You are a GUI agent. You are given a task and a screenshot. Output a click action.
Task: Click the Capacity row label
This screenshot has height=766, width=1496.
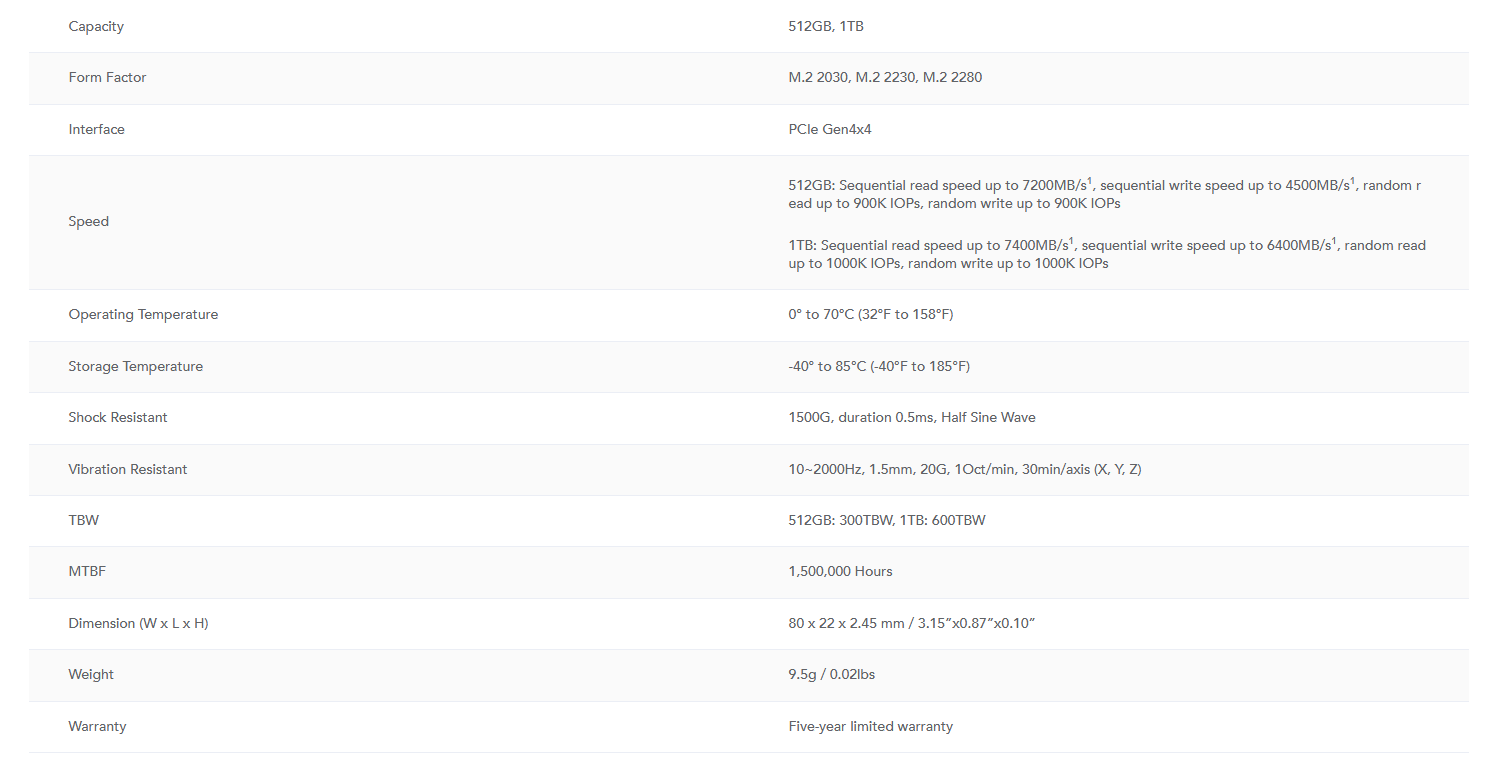(x=96, y=26)
